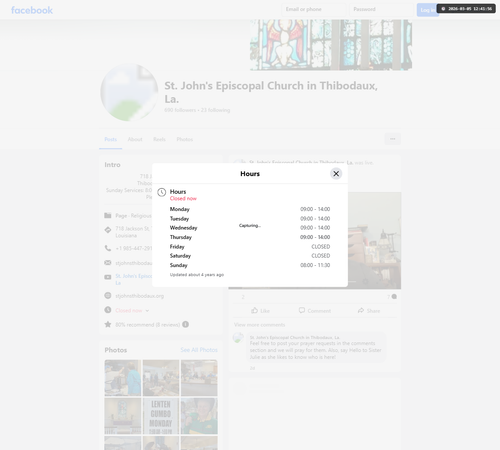Click 'Updated about 4 years ago' text

point(197,275)
